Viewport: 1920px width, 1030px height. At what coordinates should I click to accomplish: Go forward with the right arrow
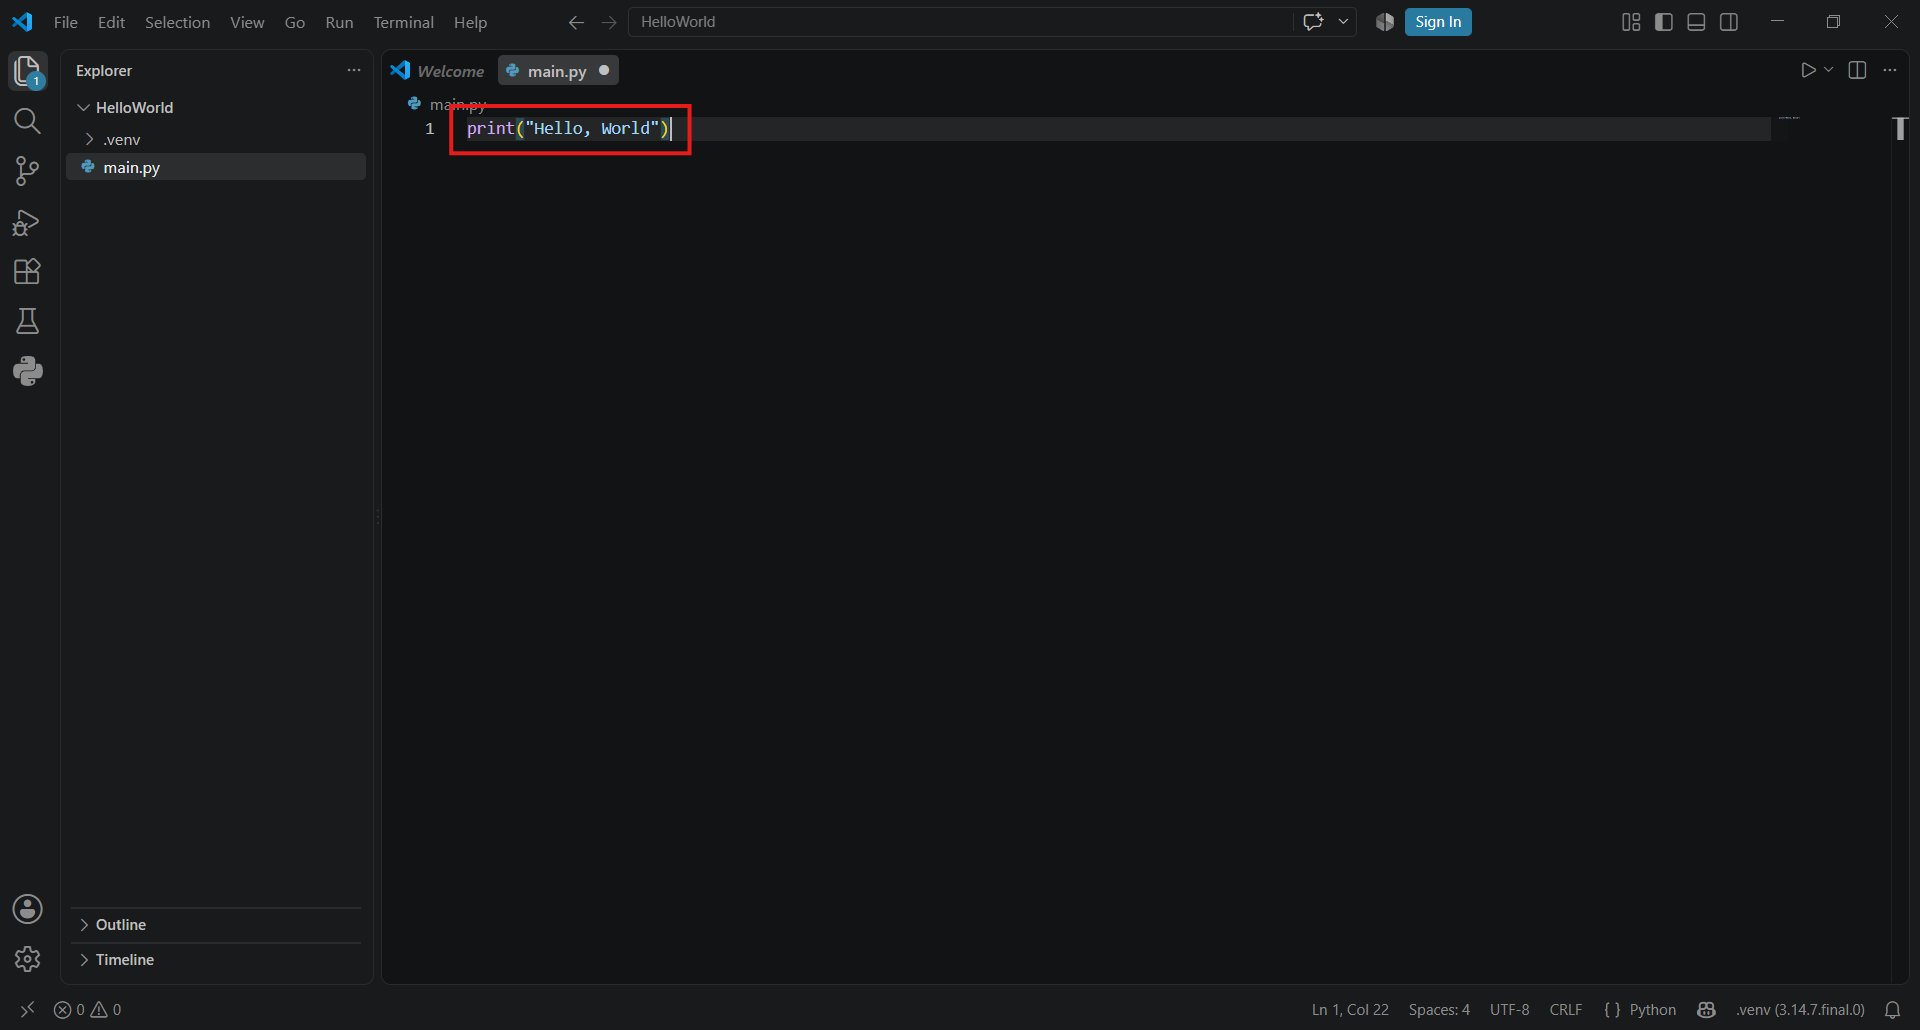[609, 22]
